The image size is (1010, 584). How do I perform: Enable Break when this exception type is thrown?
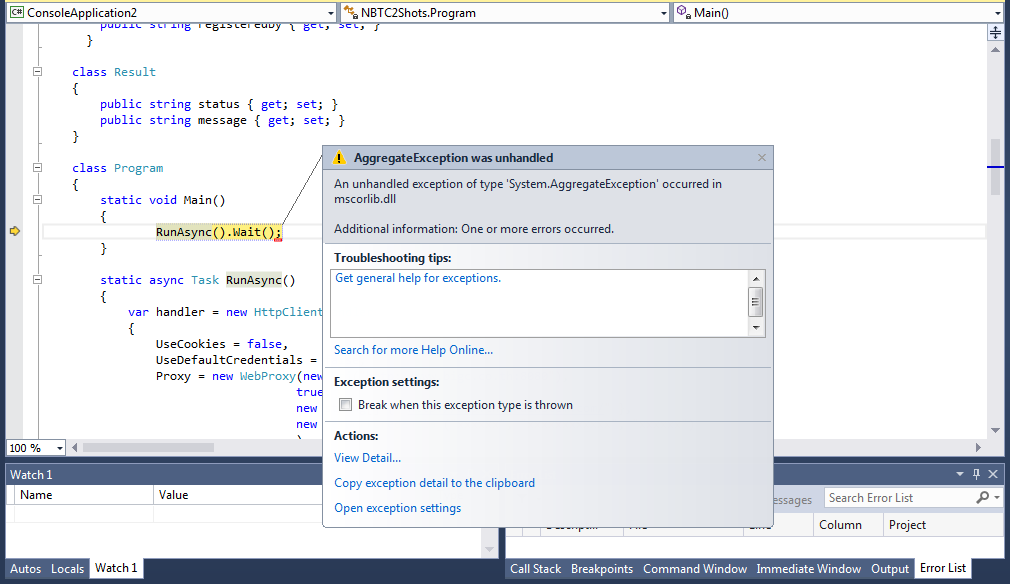pyautogui.click(x=346, y=404)
